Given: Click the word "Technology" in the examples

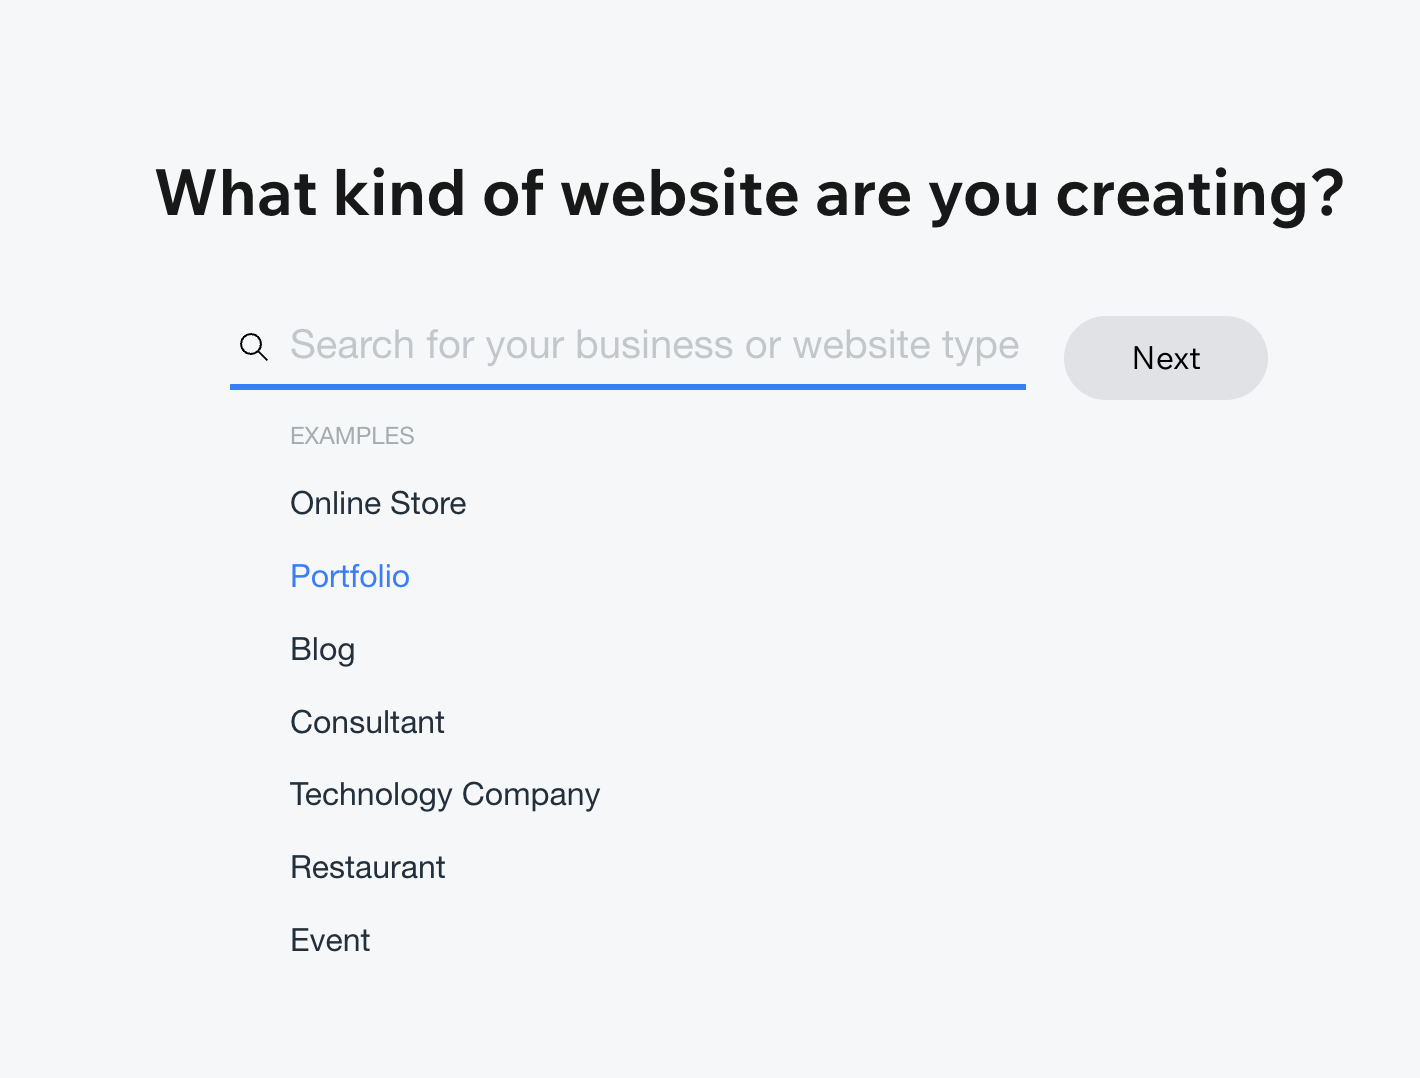Looking at the screenshot, I should (371, 794).
